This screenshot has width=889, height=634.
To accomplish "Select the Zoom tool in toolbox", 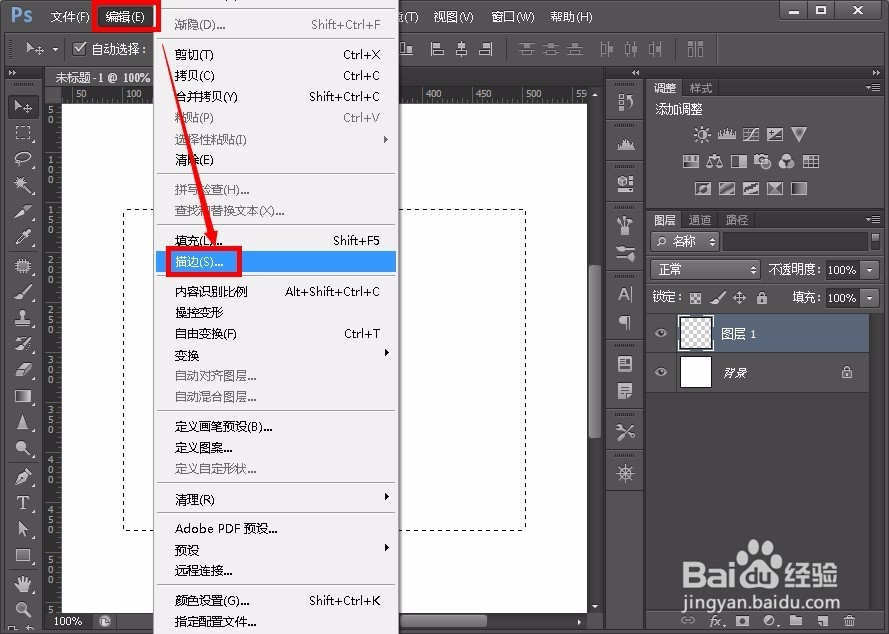I will (23, 610).
